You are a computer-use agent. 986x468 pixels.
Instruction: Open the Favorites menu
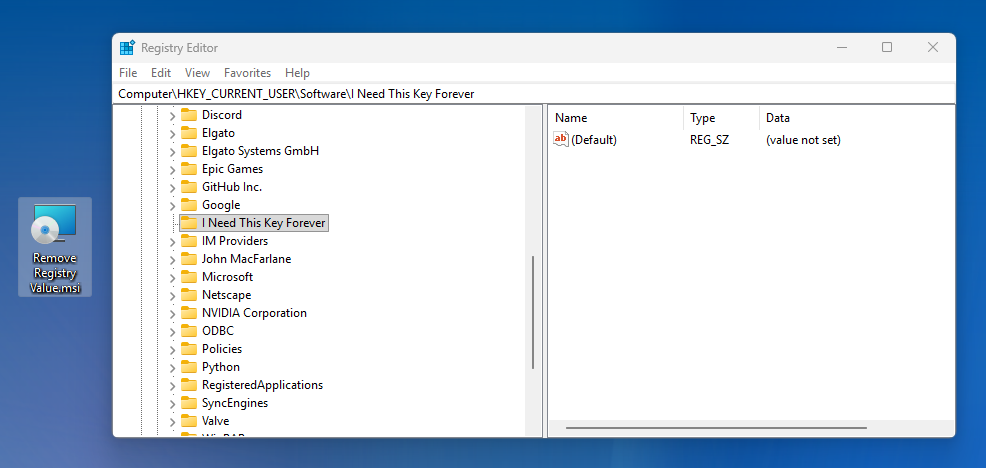click(247, 73)
